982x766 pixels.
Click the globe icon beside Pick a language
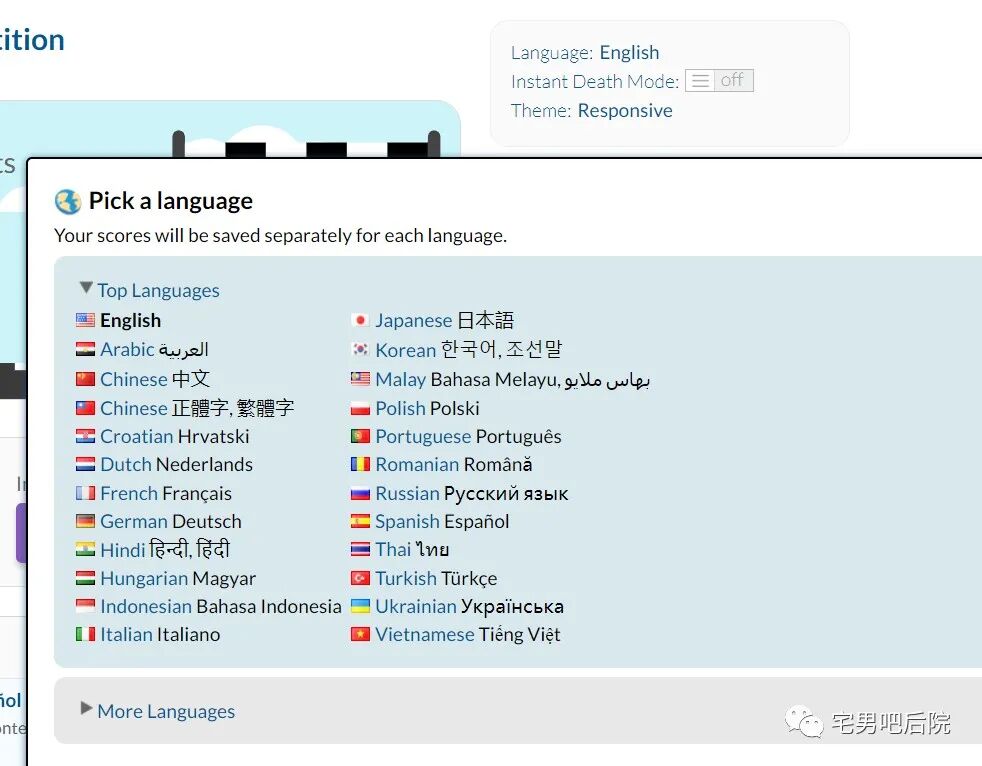66,200
